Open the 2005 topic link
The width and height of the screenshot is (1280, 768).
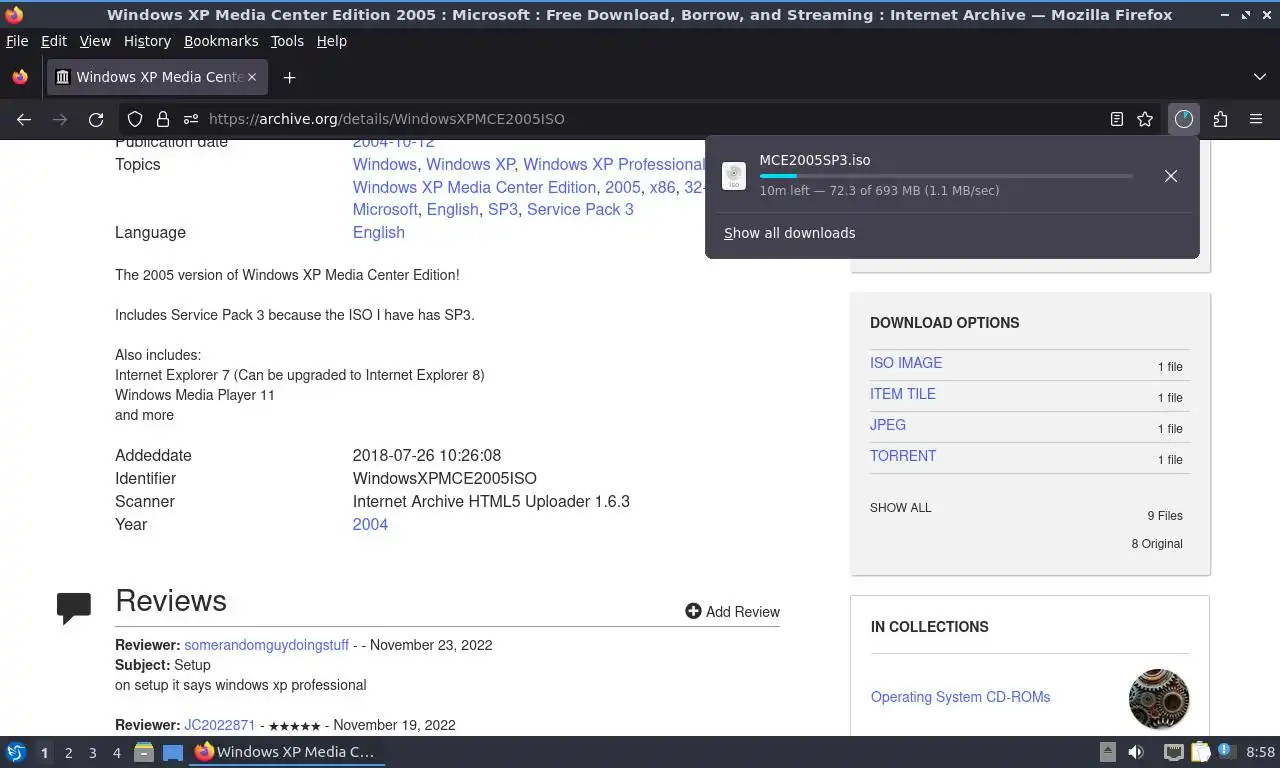click(622, 187)
